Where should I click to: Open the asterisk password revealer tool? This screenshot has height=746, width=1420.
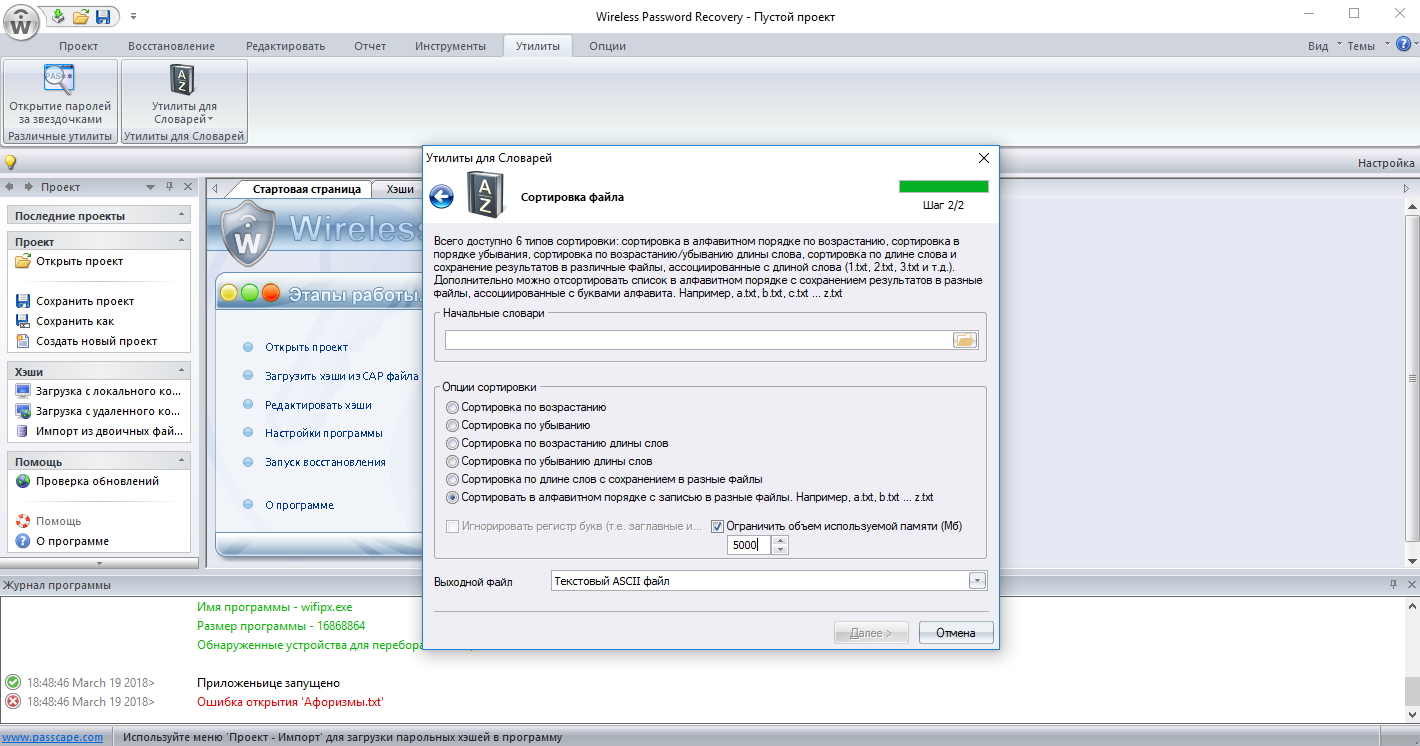[x=60, y=94]
